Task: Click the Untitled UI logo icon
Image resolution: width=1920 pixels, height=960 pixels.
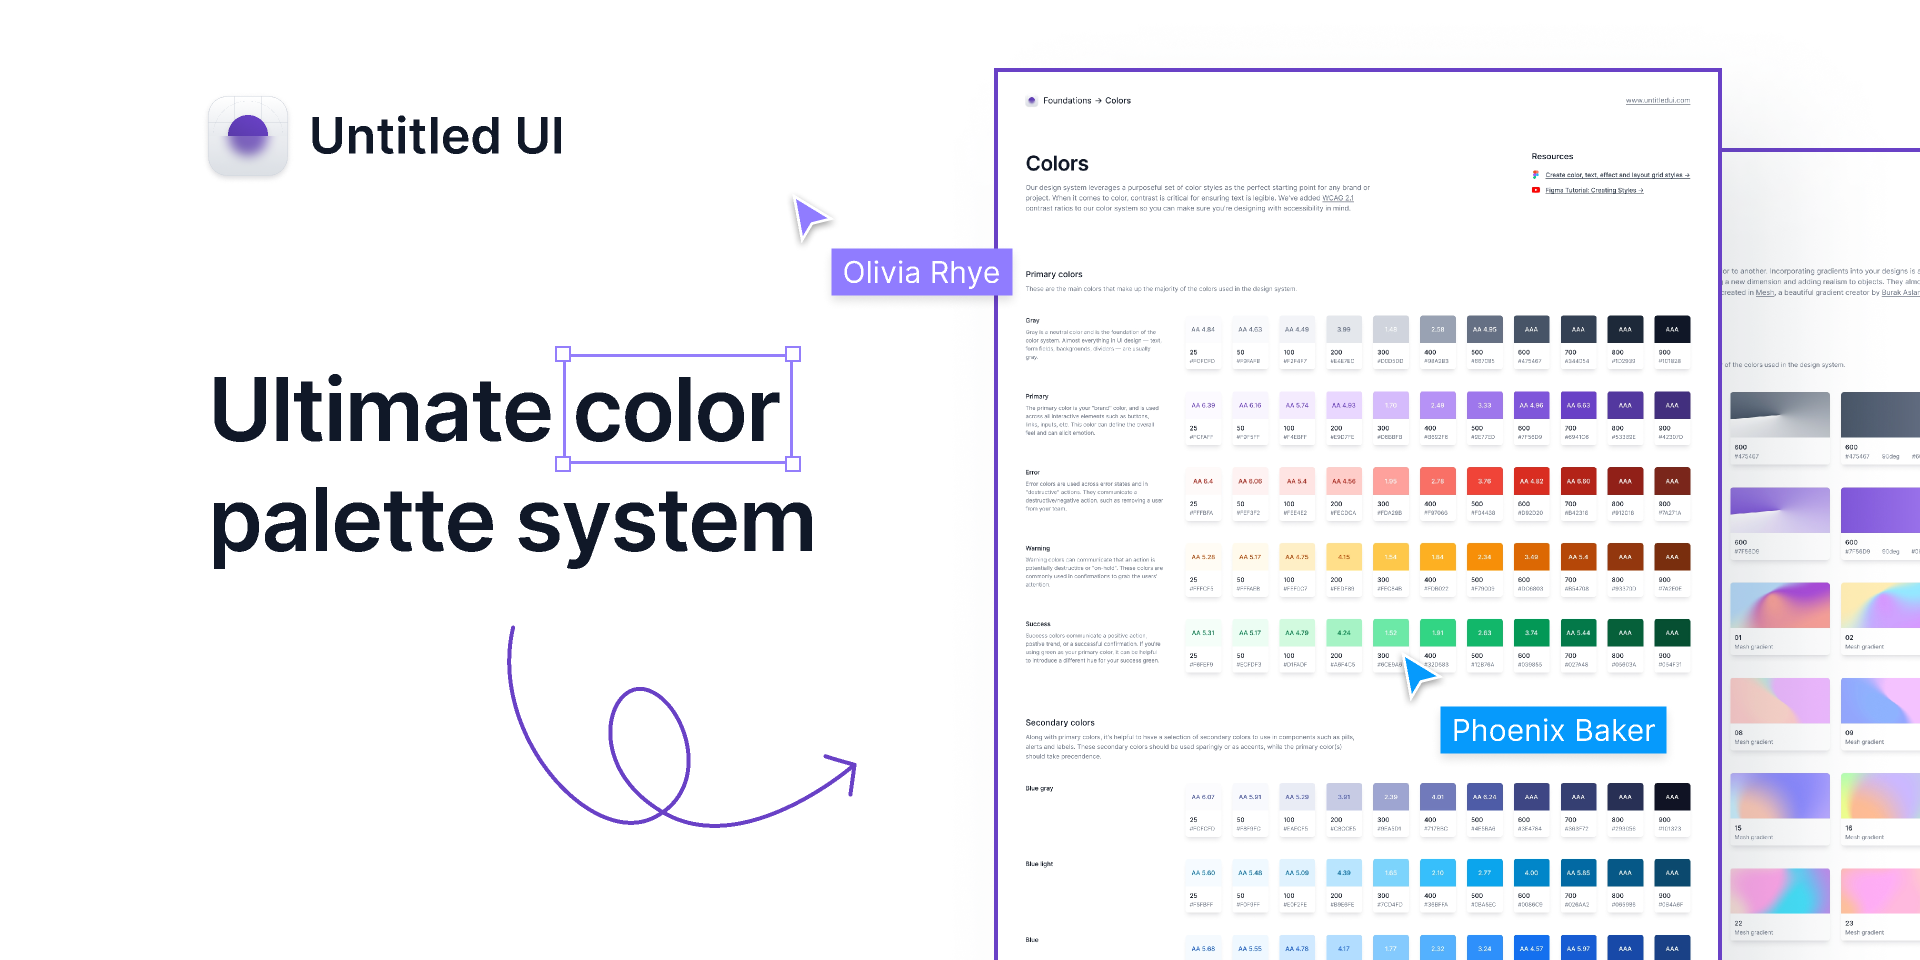Action: [x=248, y=136]
